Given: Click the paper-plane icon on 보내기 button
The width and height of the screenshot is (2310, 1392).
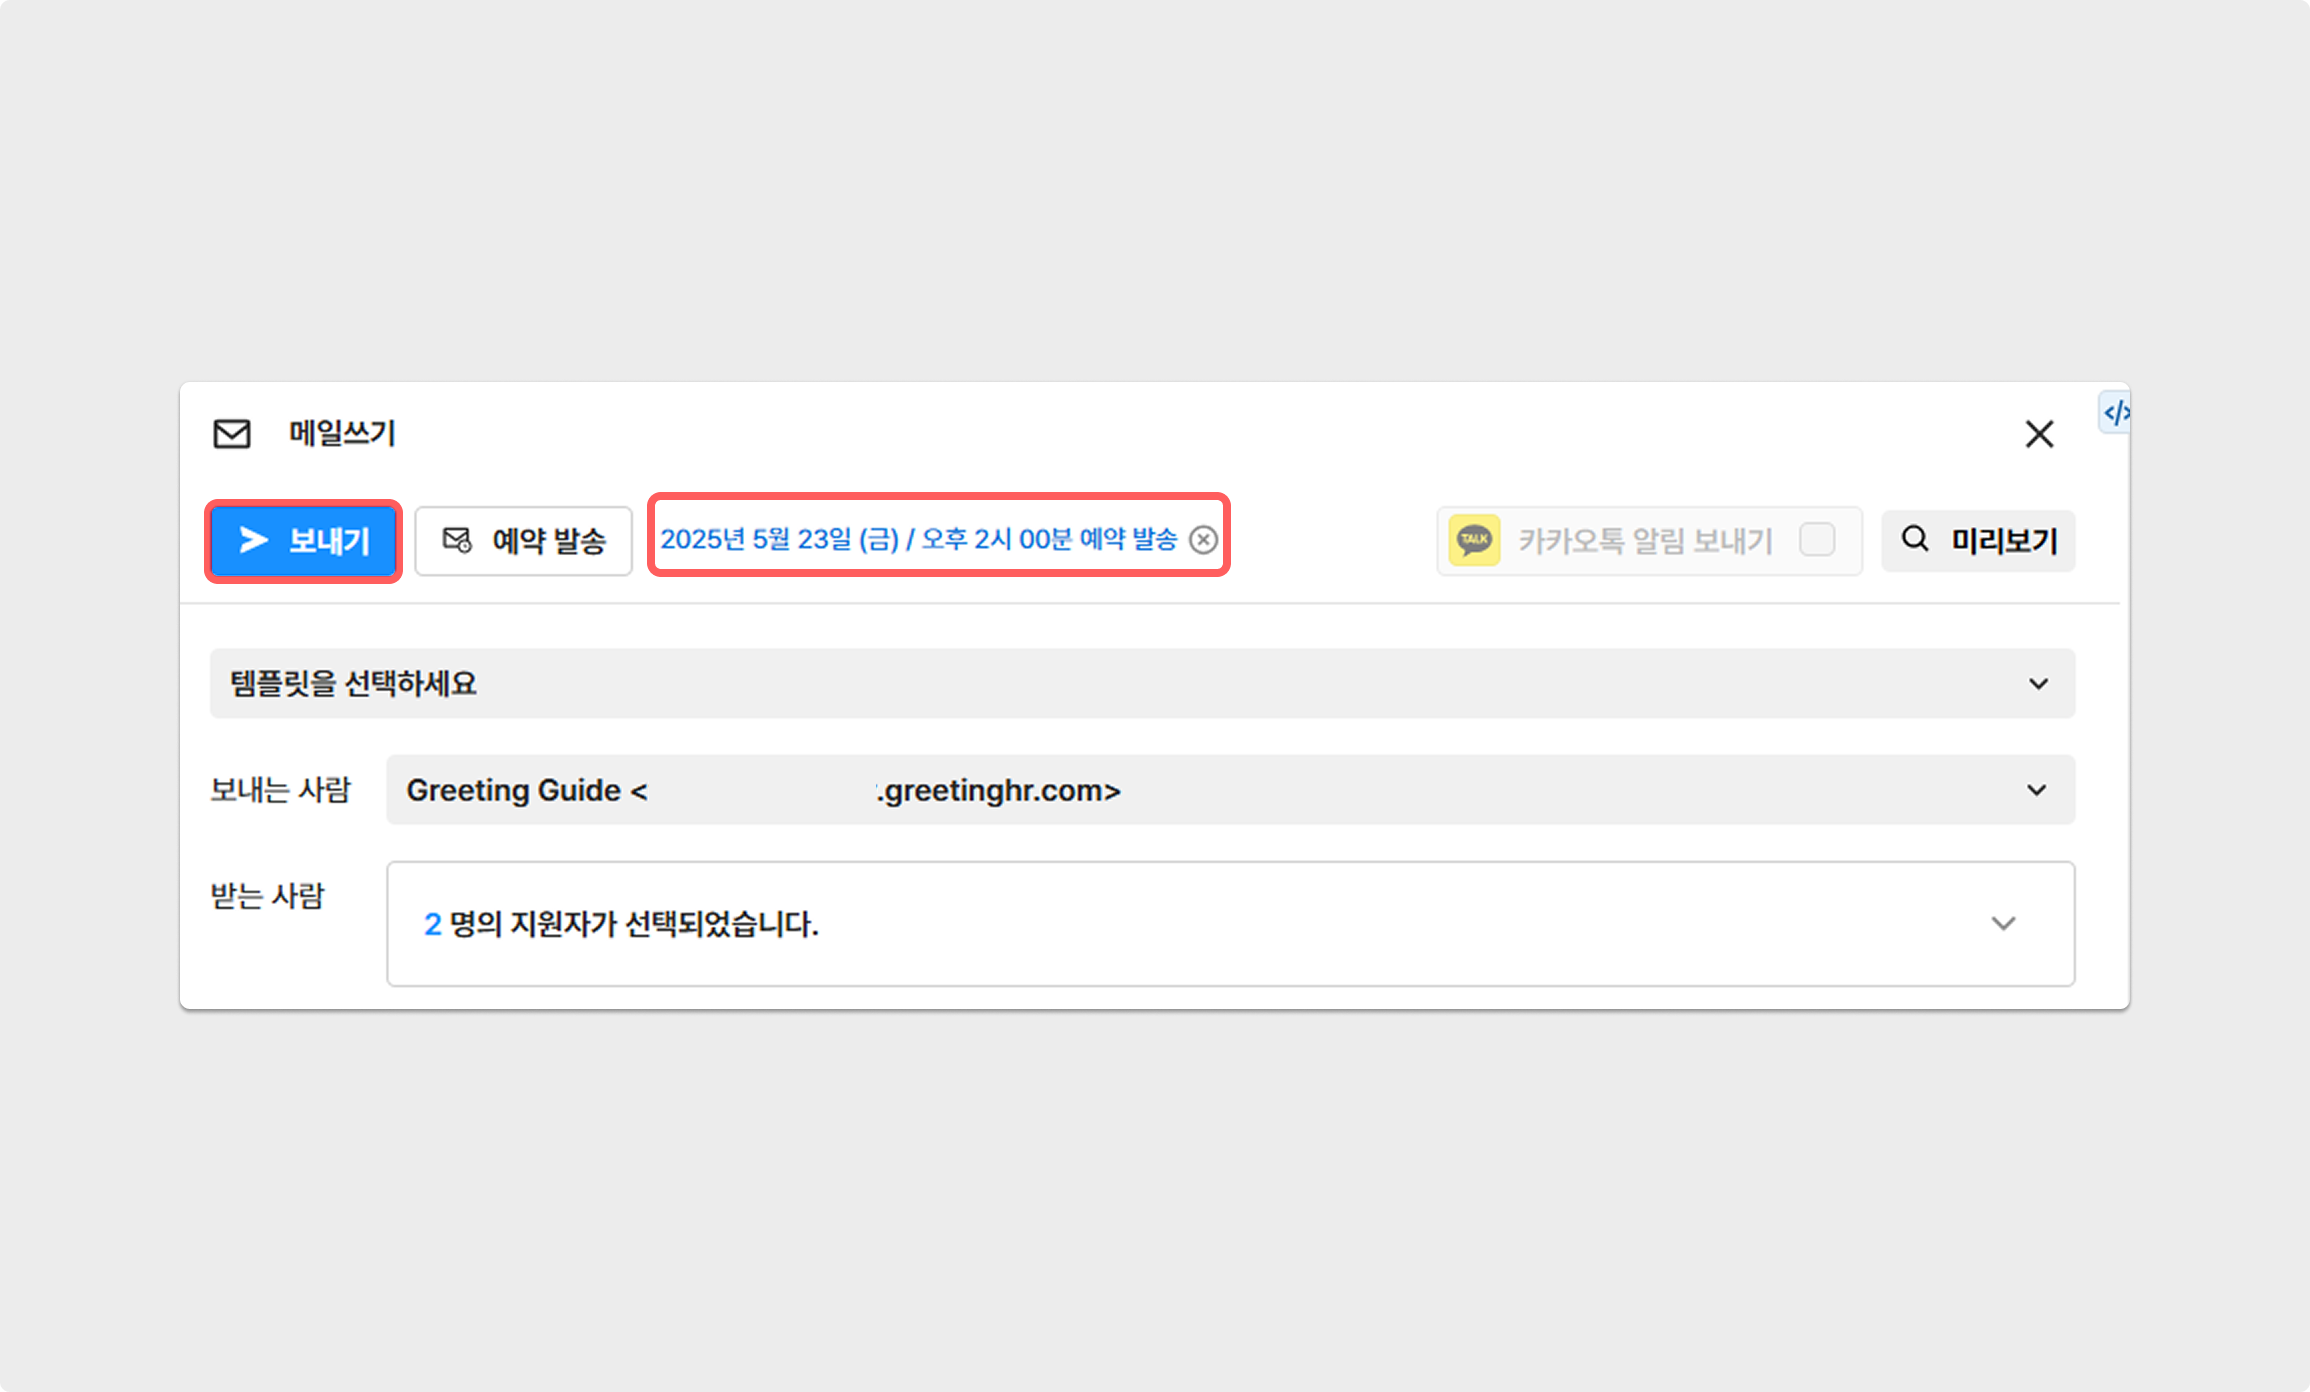Looking at the screenshot, I should (x=254, y=540).
